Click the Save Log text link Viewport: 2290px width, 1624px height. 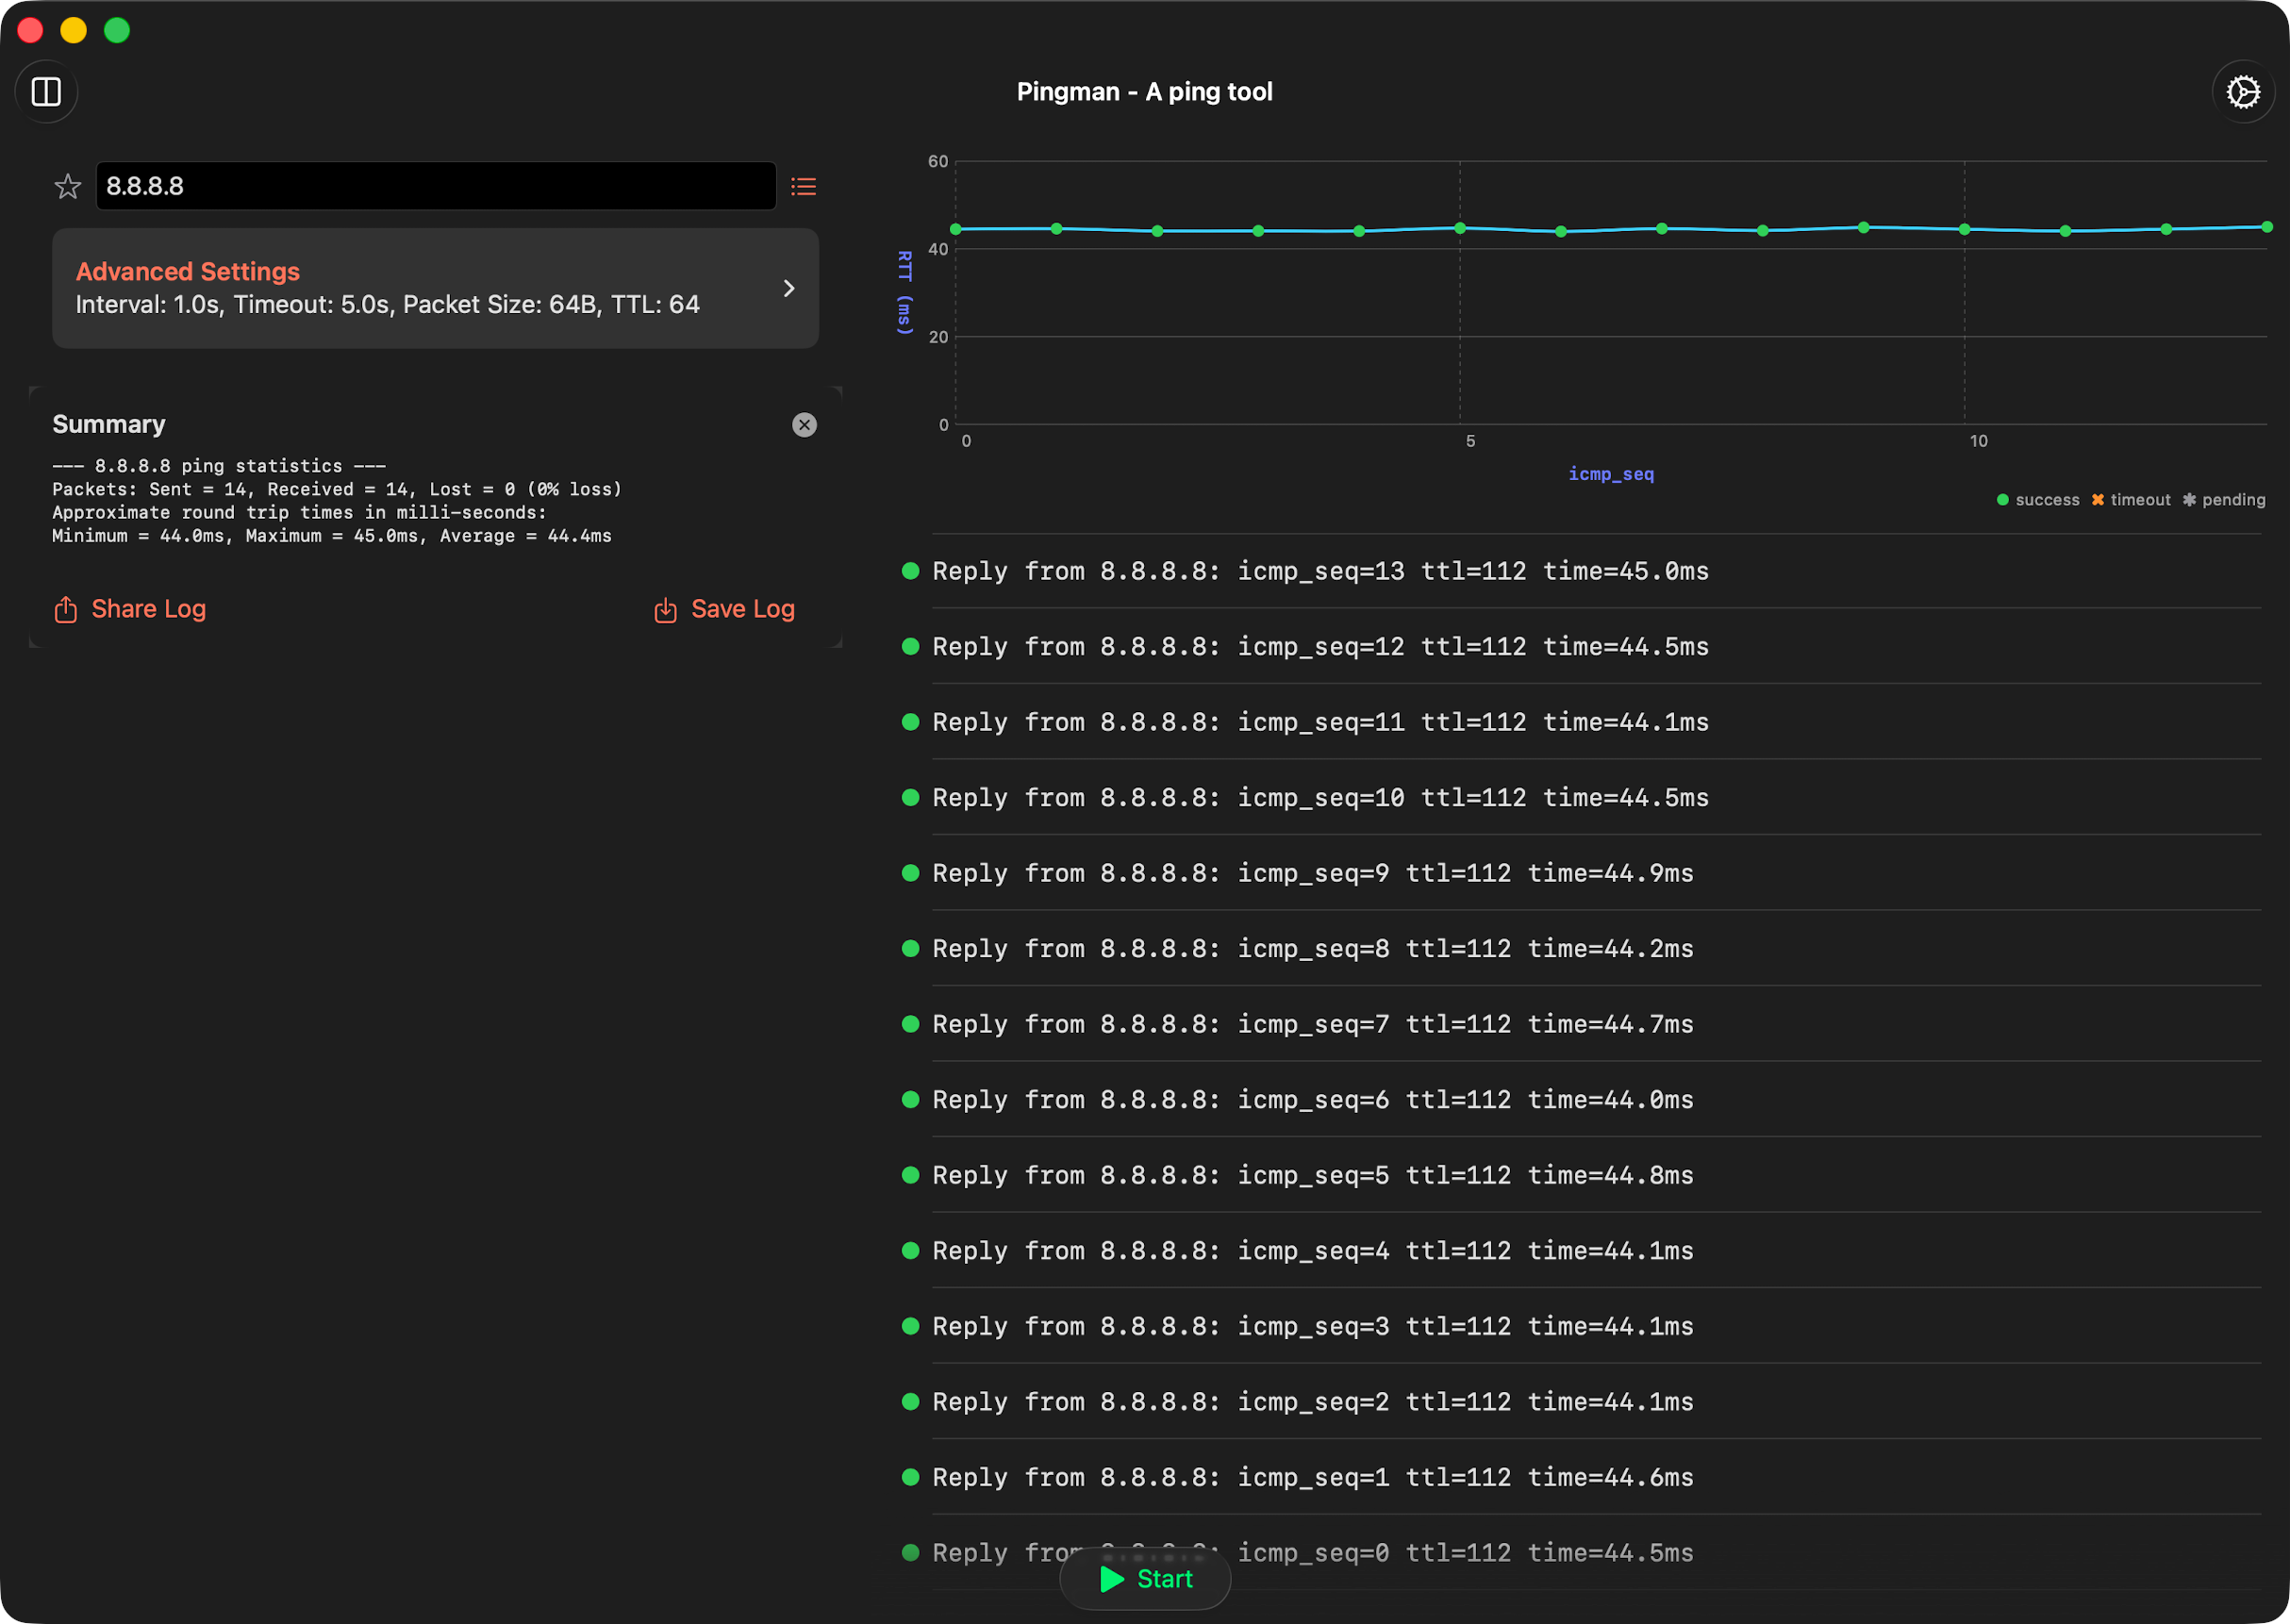point(743,609)
